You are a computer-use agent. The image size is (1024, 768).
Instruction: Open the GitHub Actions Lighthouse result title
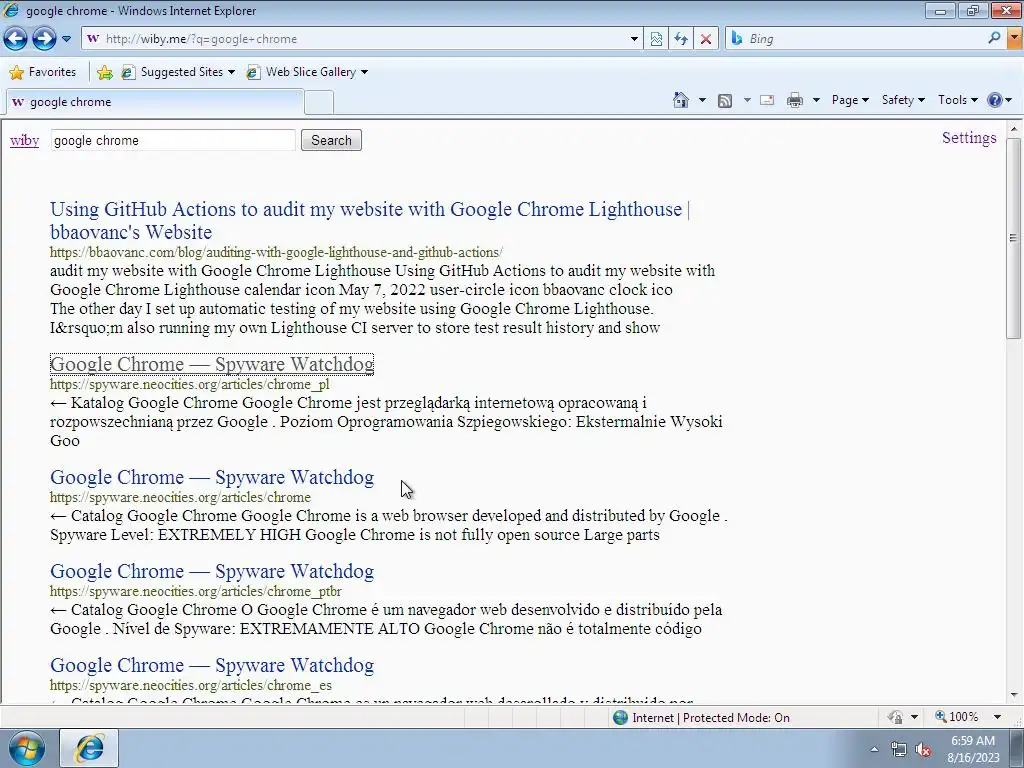(x=370, y=220)
